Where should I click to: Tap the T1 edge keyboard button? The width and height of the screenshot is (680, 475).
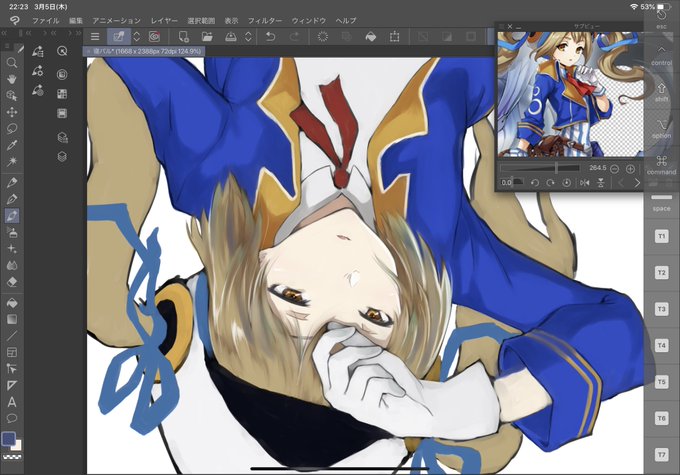pos(661,236)
